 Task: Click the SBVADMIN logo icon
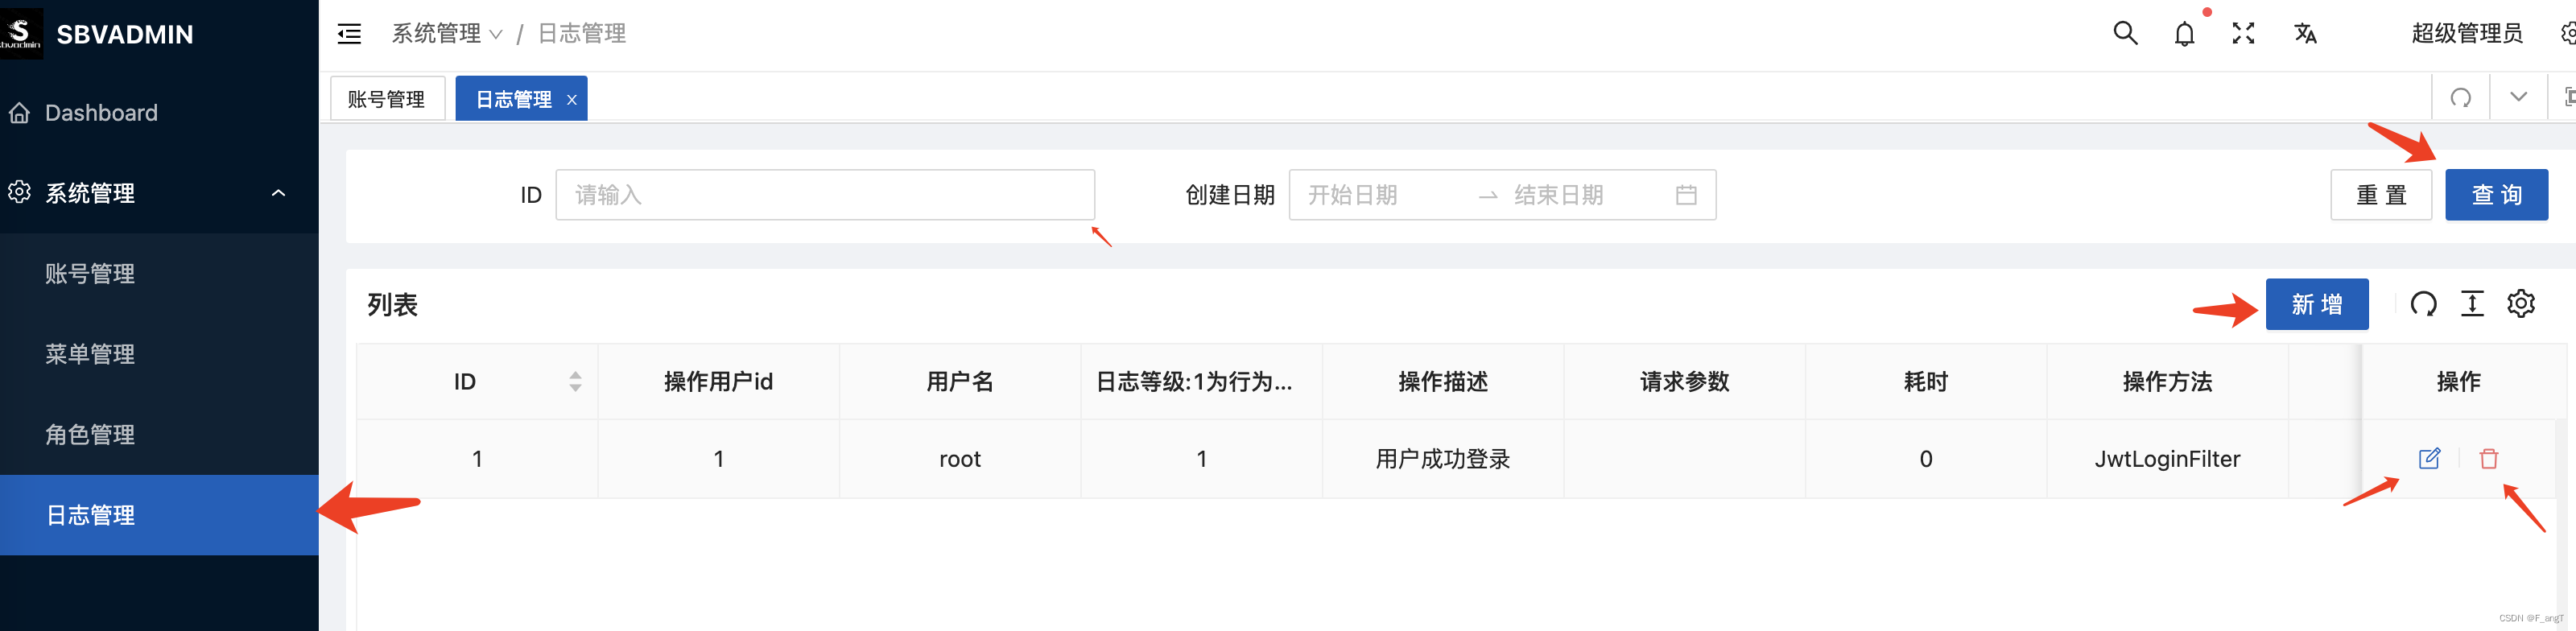[x=20, y=33]
